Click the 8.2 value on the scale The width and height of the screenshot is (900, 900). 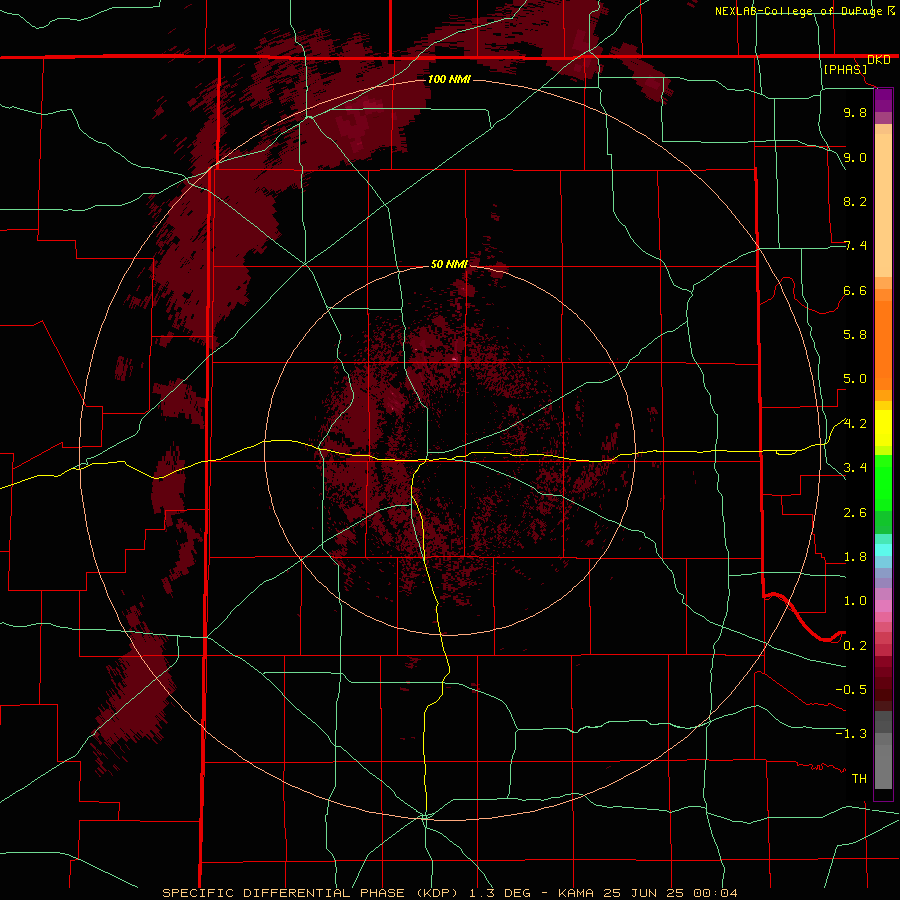(x=855, y=201)
